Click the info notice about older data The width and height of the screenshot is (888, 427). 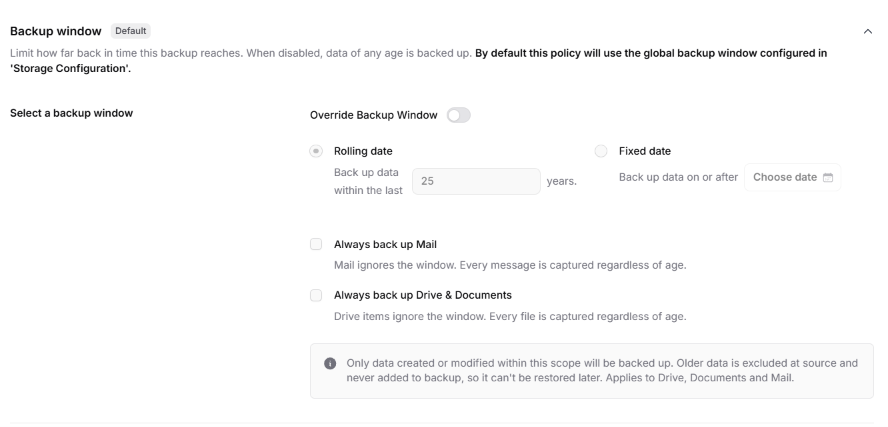[x=592, y=371]
